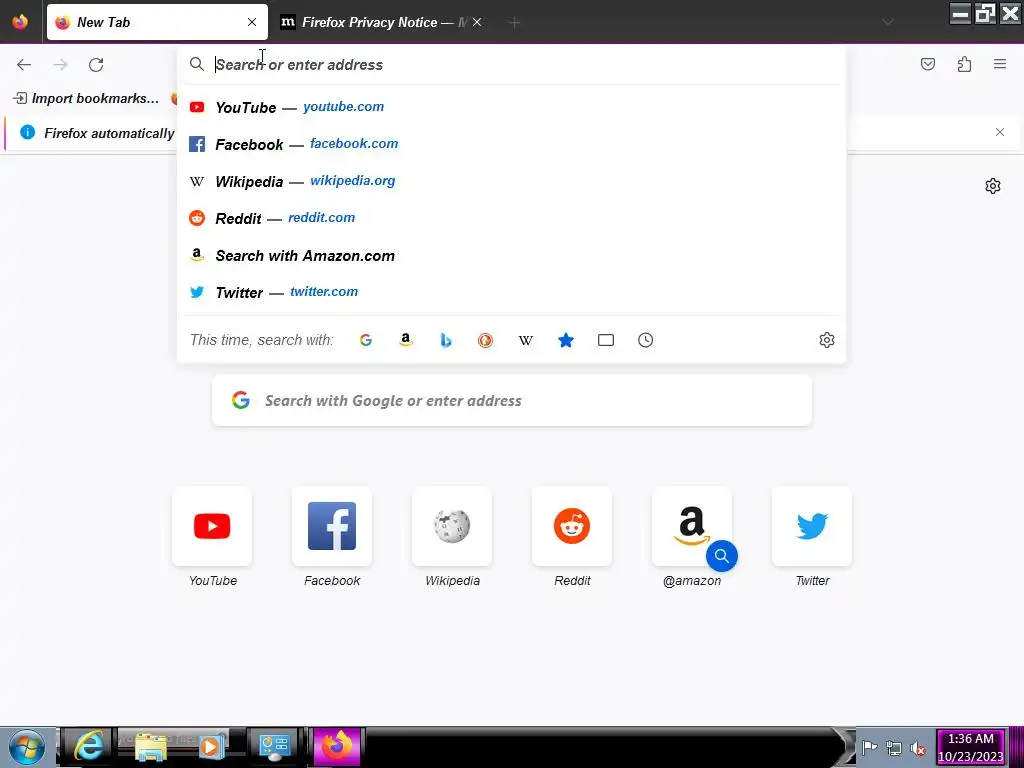The height and width of the screenshot is (768, 1024).
Task: Close the Firefox Privacy Notice tab
Action: click(x=477, y=22)
